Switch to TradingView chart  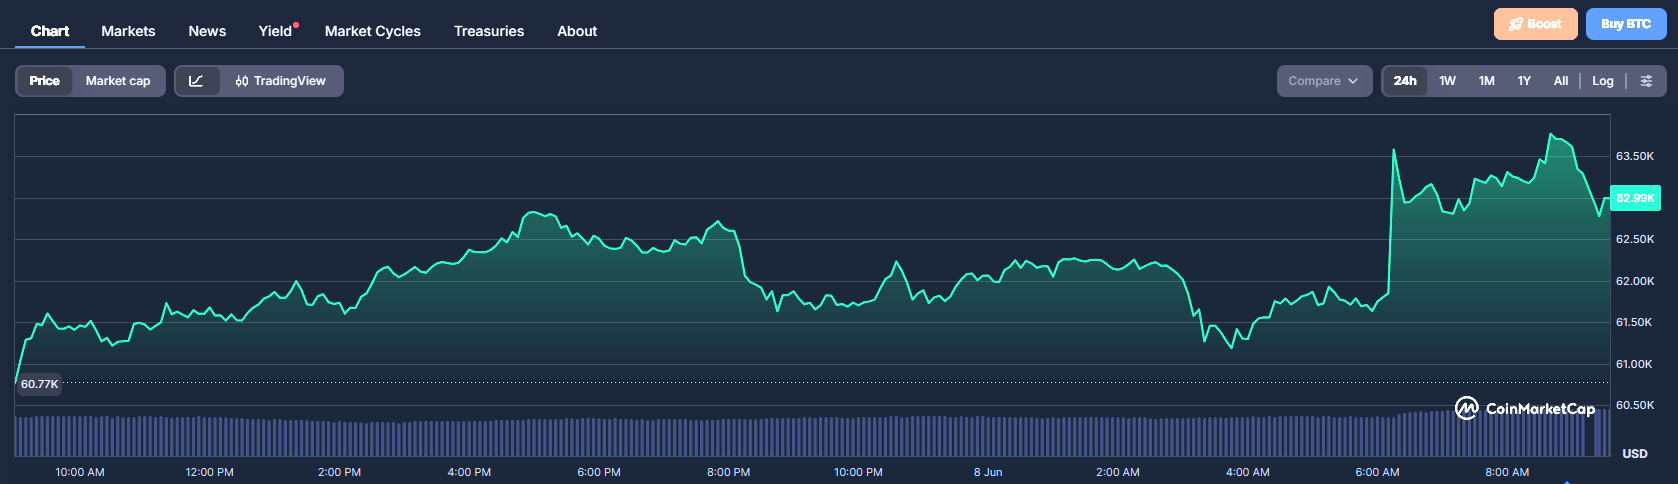tap(281, 81)
